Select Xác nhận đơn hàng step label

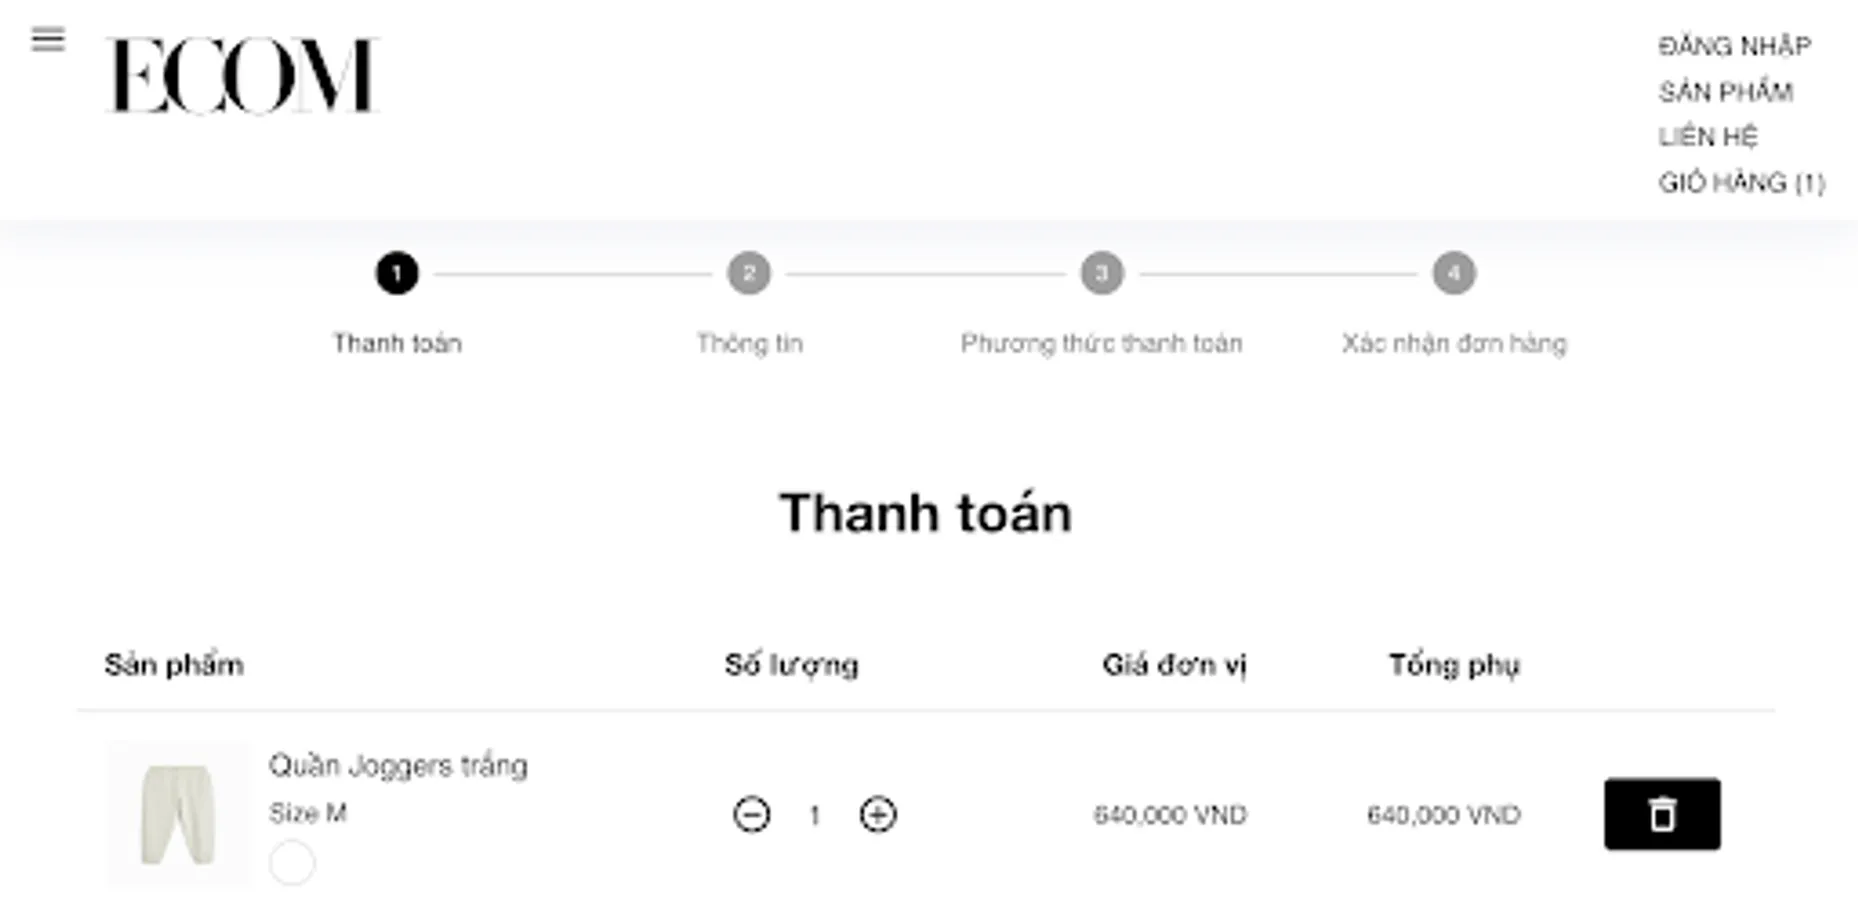[1454, 344]
